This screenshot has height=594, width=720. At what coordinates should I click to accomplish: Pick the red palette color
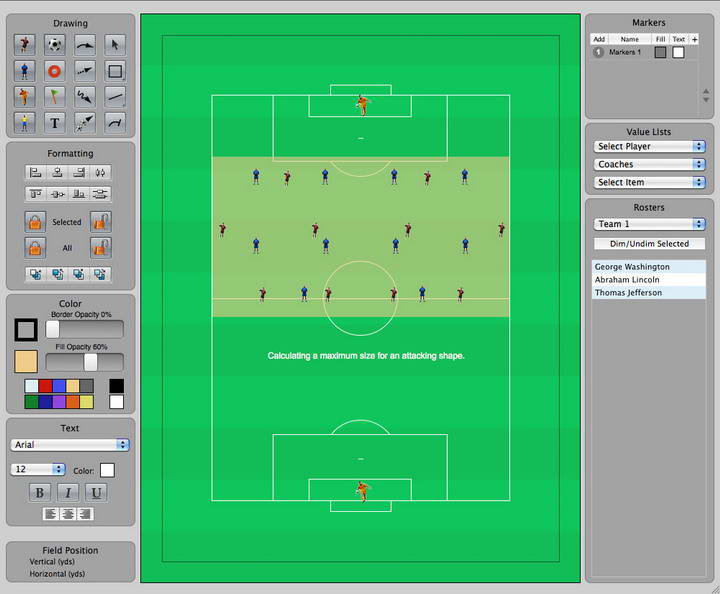coord(45,386)
